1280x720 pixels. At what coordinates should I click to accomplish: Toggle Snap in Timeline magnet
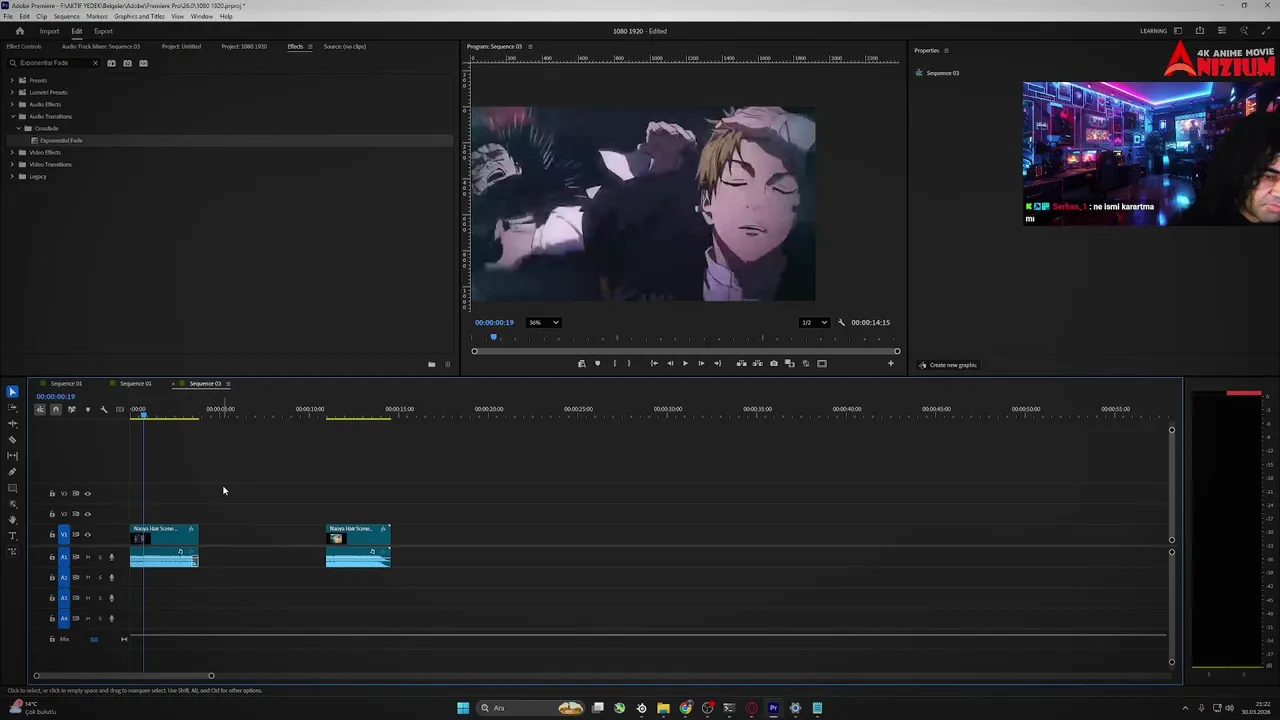point(55,409)
